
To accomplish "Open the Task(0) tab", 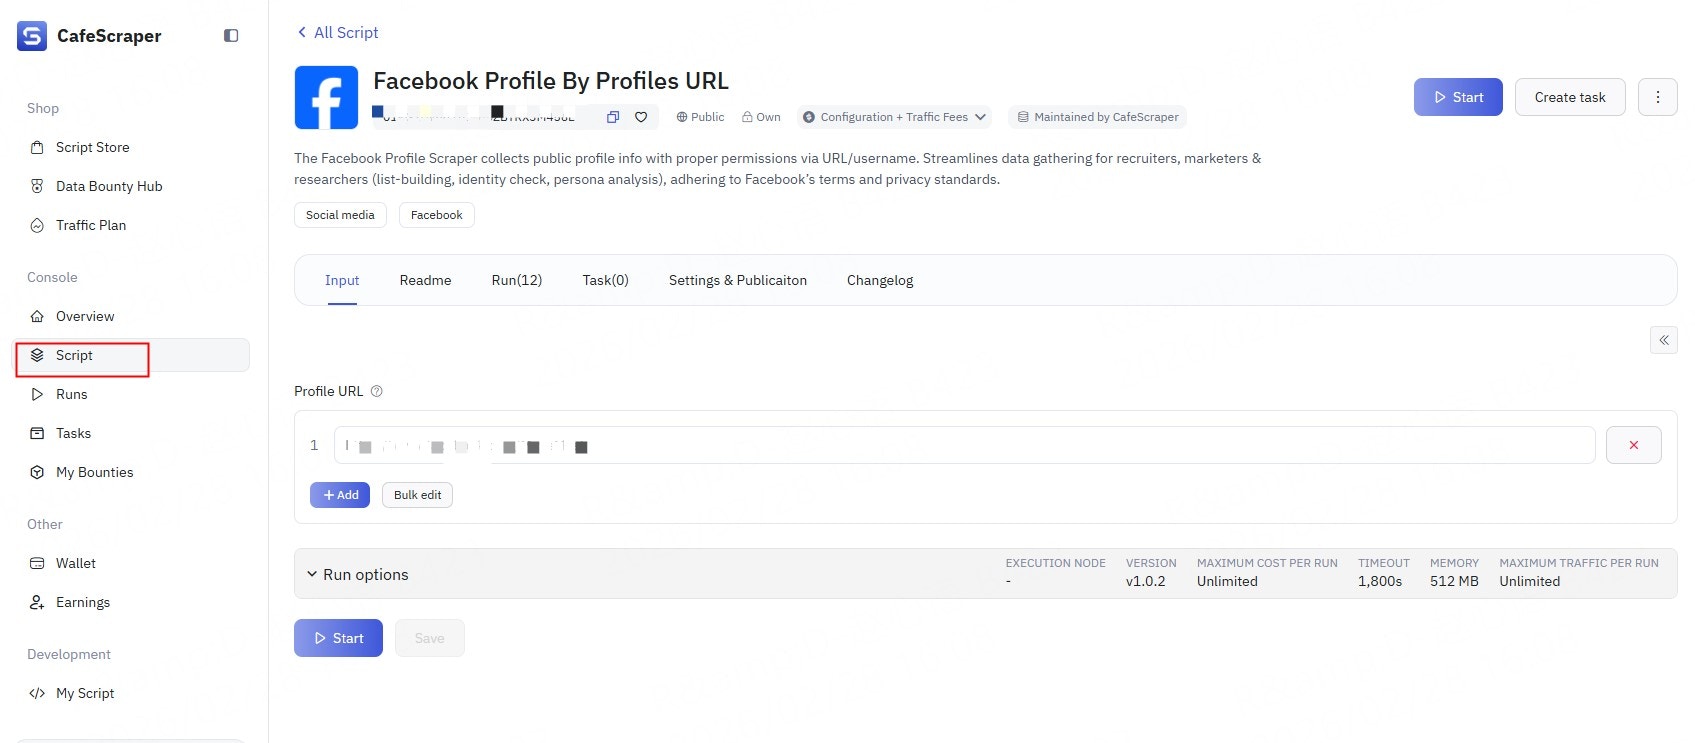I will pyautogui.click(x=606, y=280).
